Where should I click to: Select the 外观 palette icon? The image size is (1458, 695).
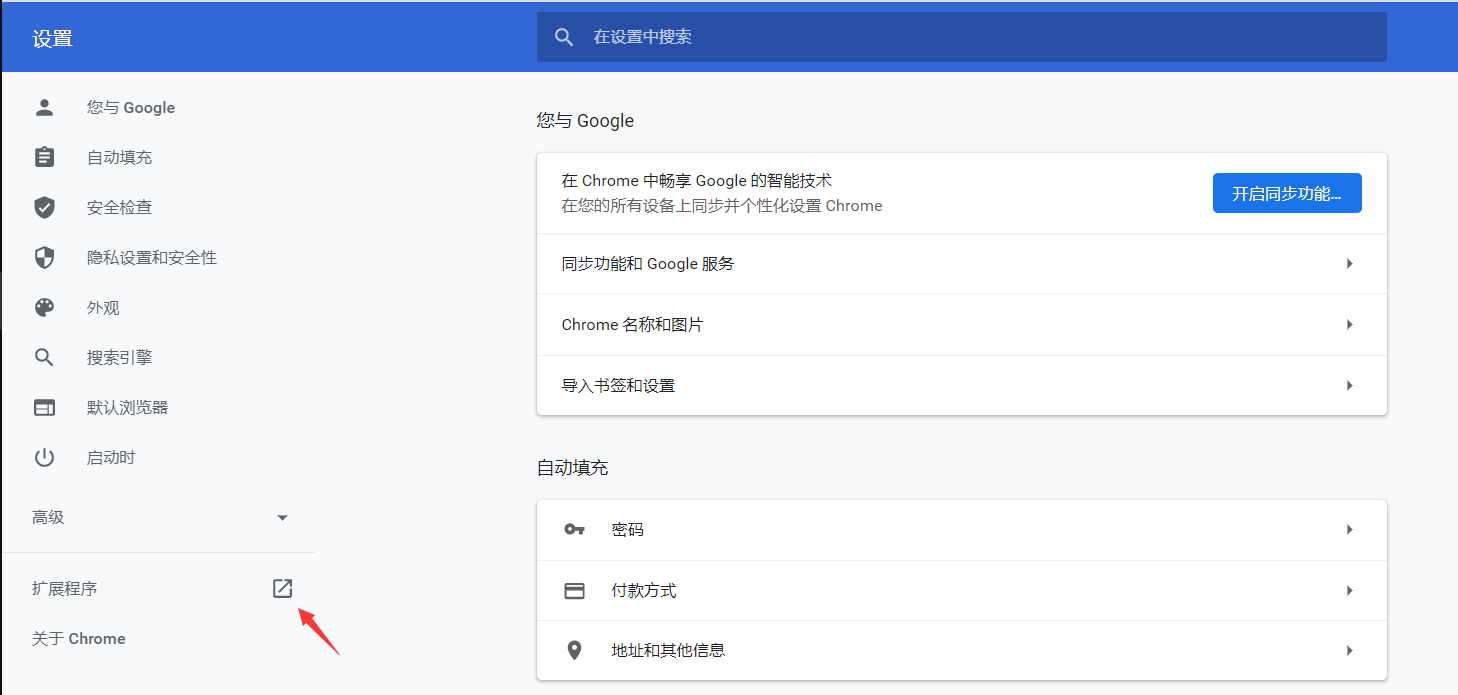pyautogui.click(x=44, y=307)
